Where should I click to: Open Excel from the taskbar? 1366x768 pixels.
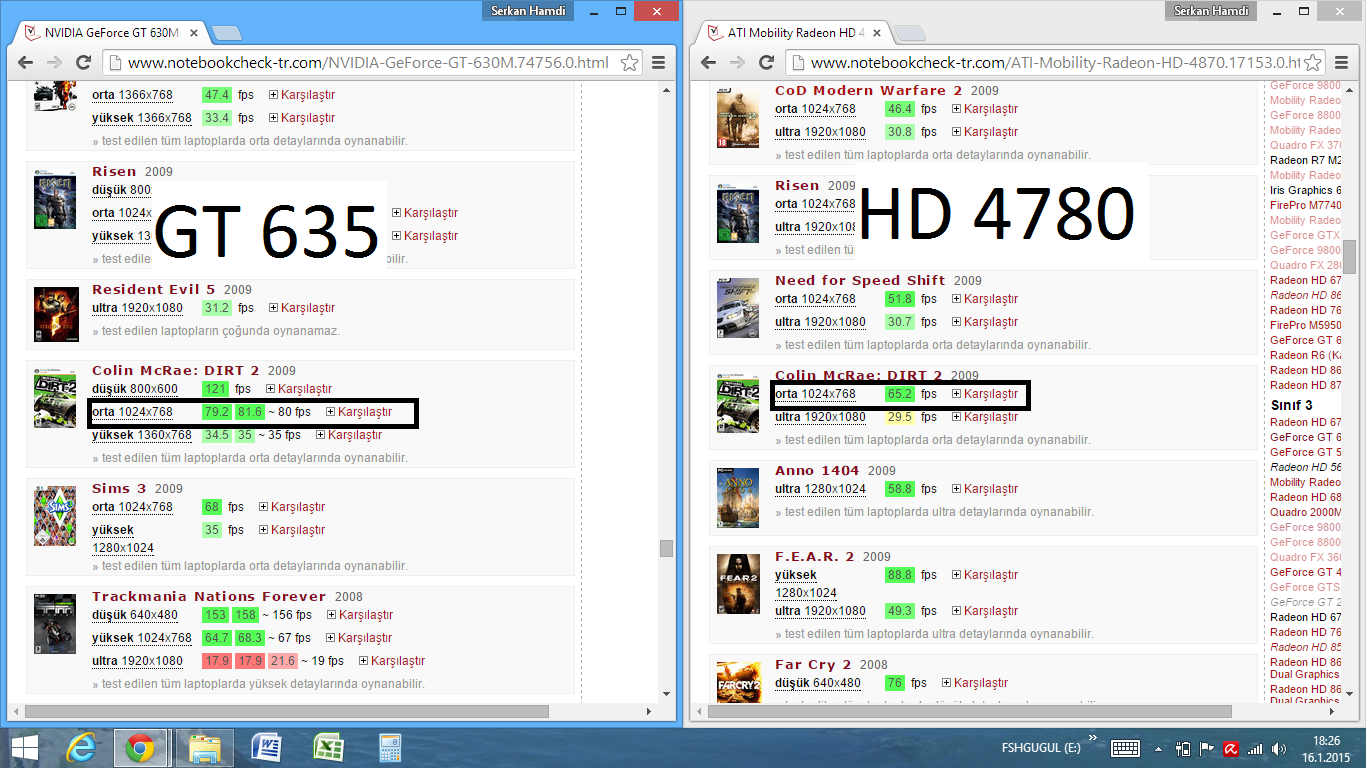329,748
